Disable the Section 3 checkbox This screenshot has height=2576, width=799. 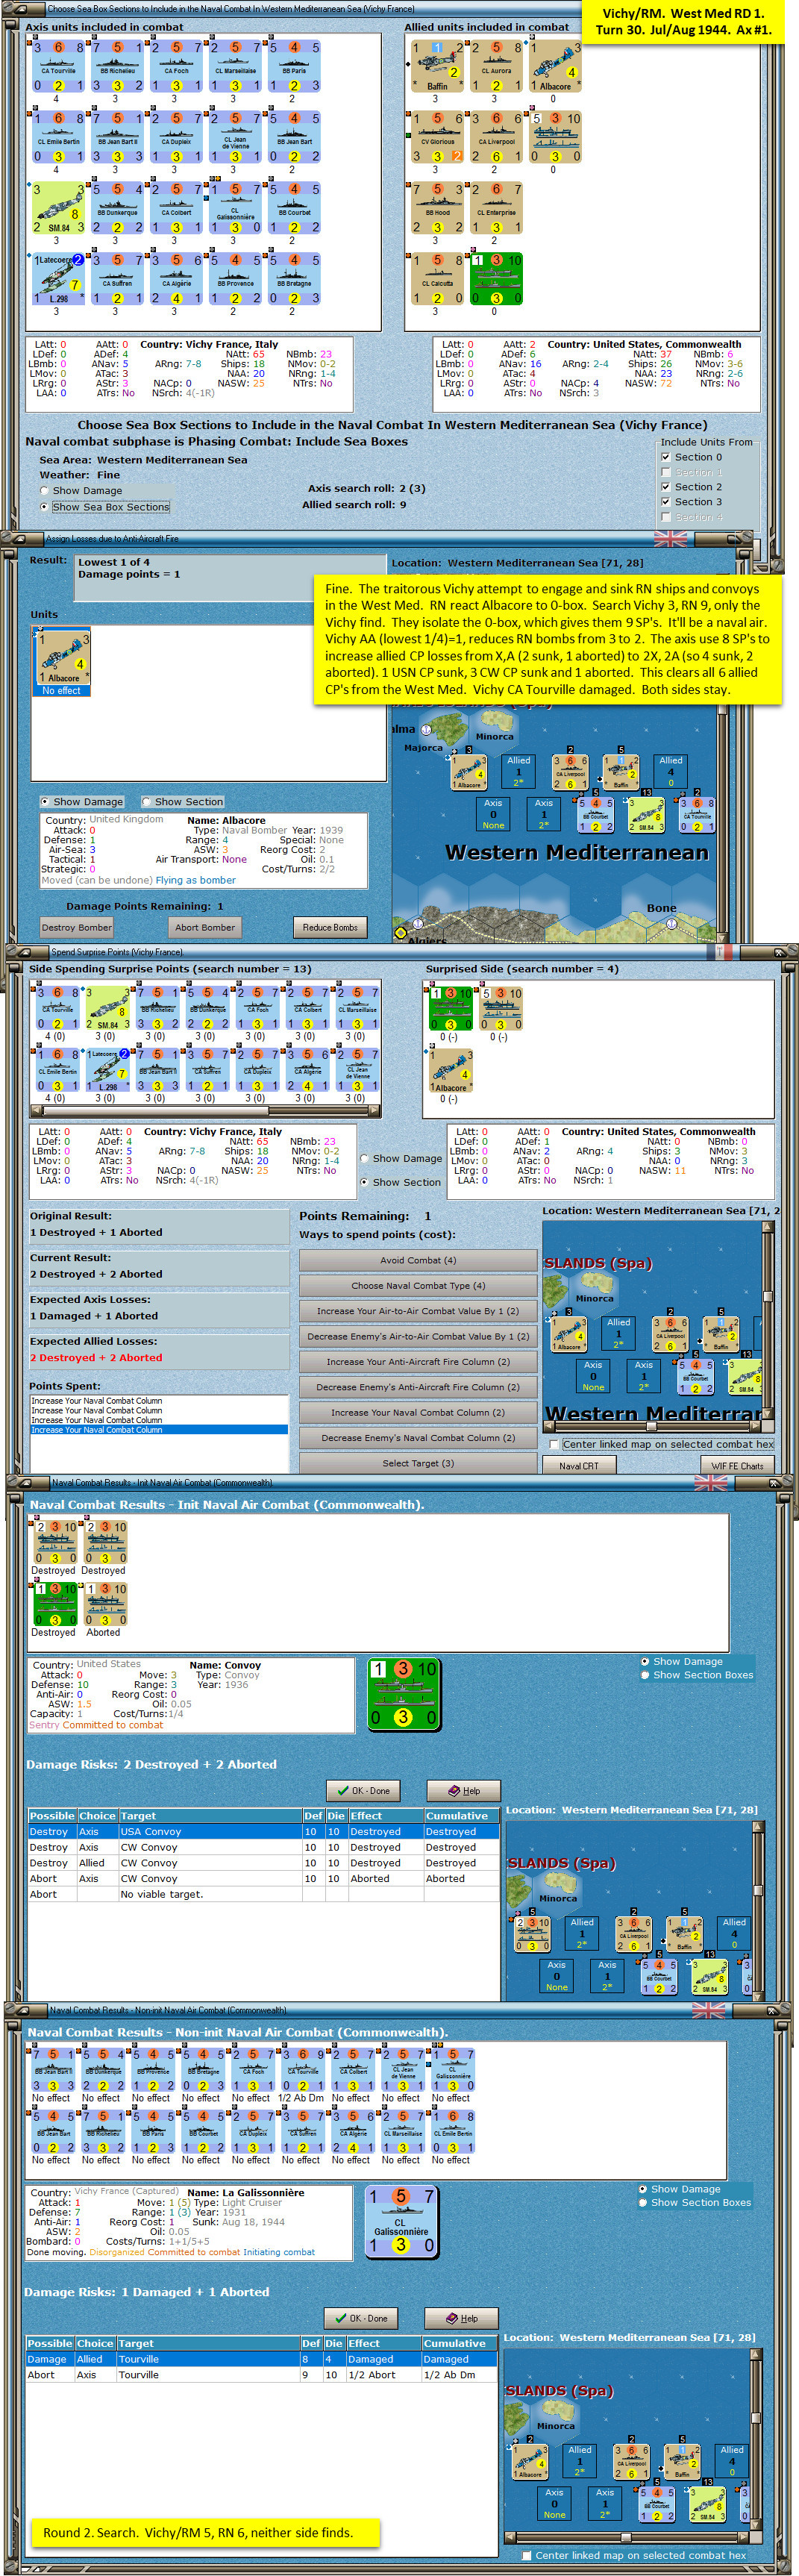666,502
